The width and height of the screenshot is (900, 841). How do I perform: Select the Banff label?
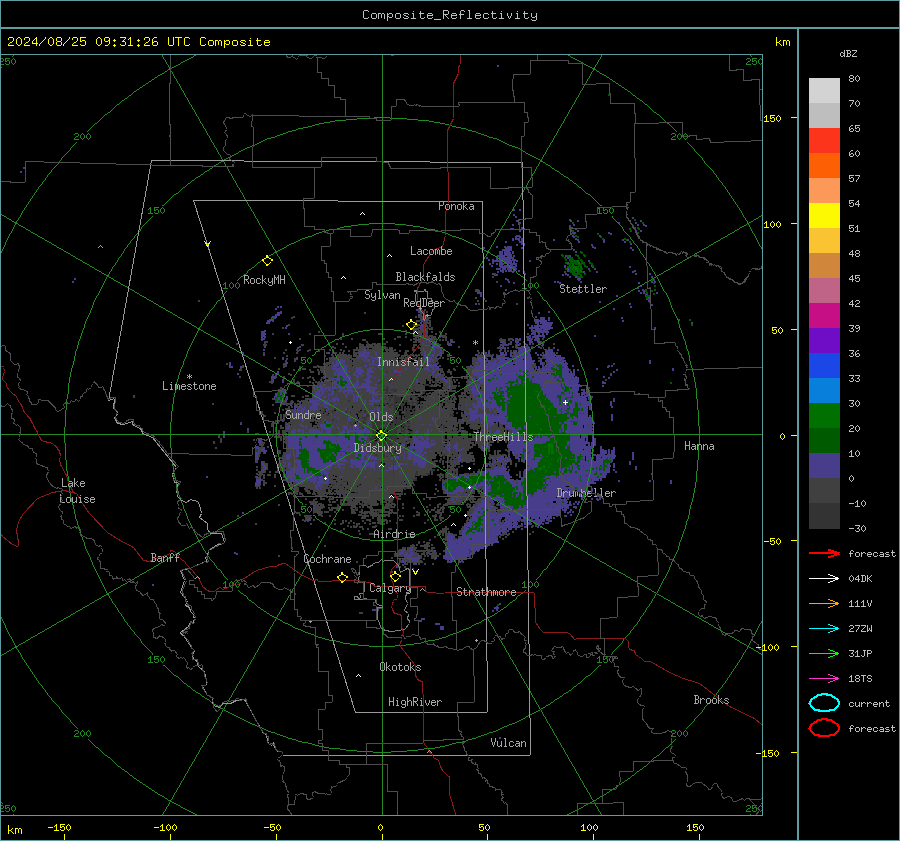click(x=165, y=558)
